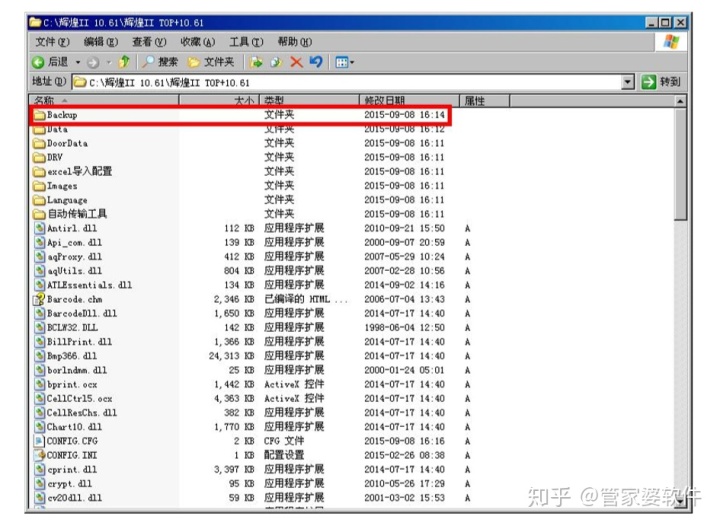The height and width of the screenshot is (526, 720).
Task: Click the blue Undo icon
Action: [x=316, y=62]
